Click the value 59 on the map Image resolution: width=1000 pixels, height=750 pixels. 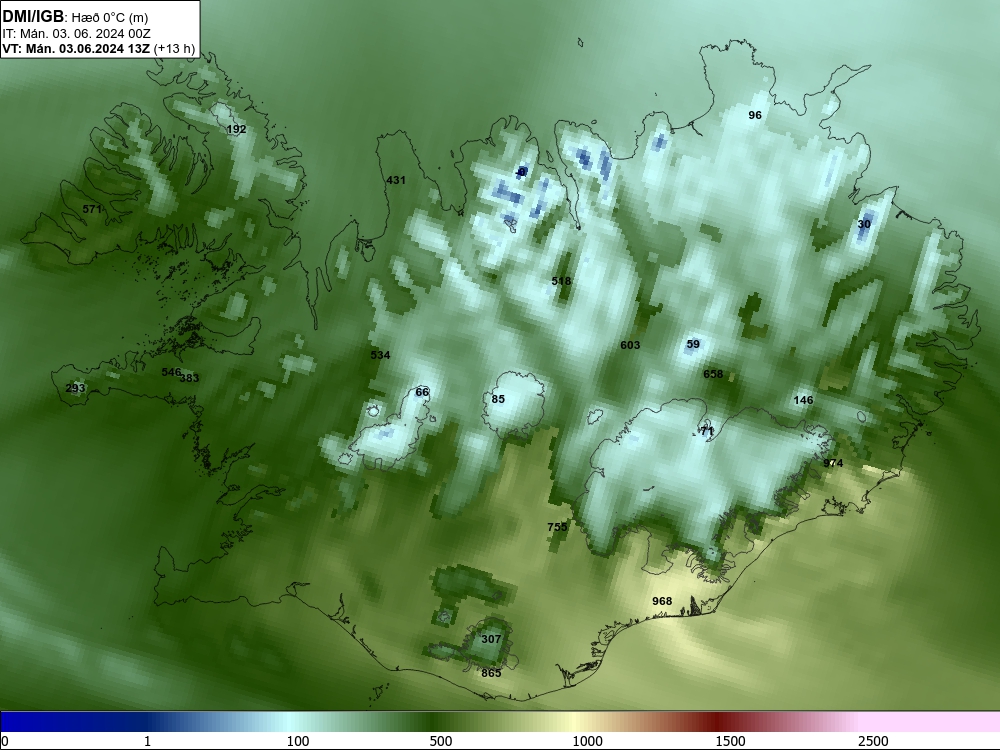pyautogui.click(x=693, y=344)
